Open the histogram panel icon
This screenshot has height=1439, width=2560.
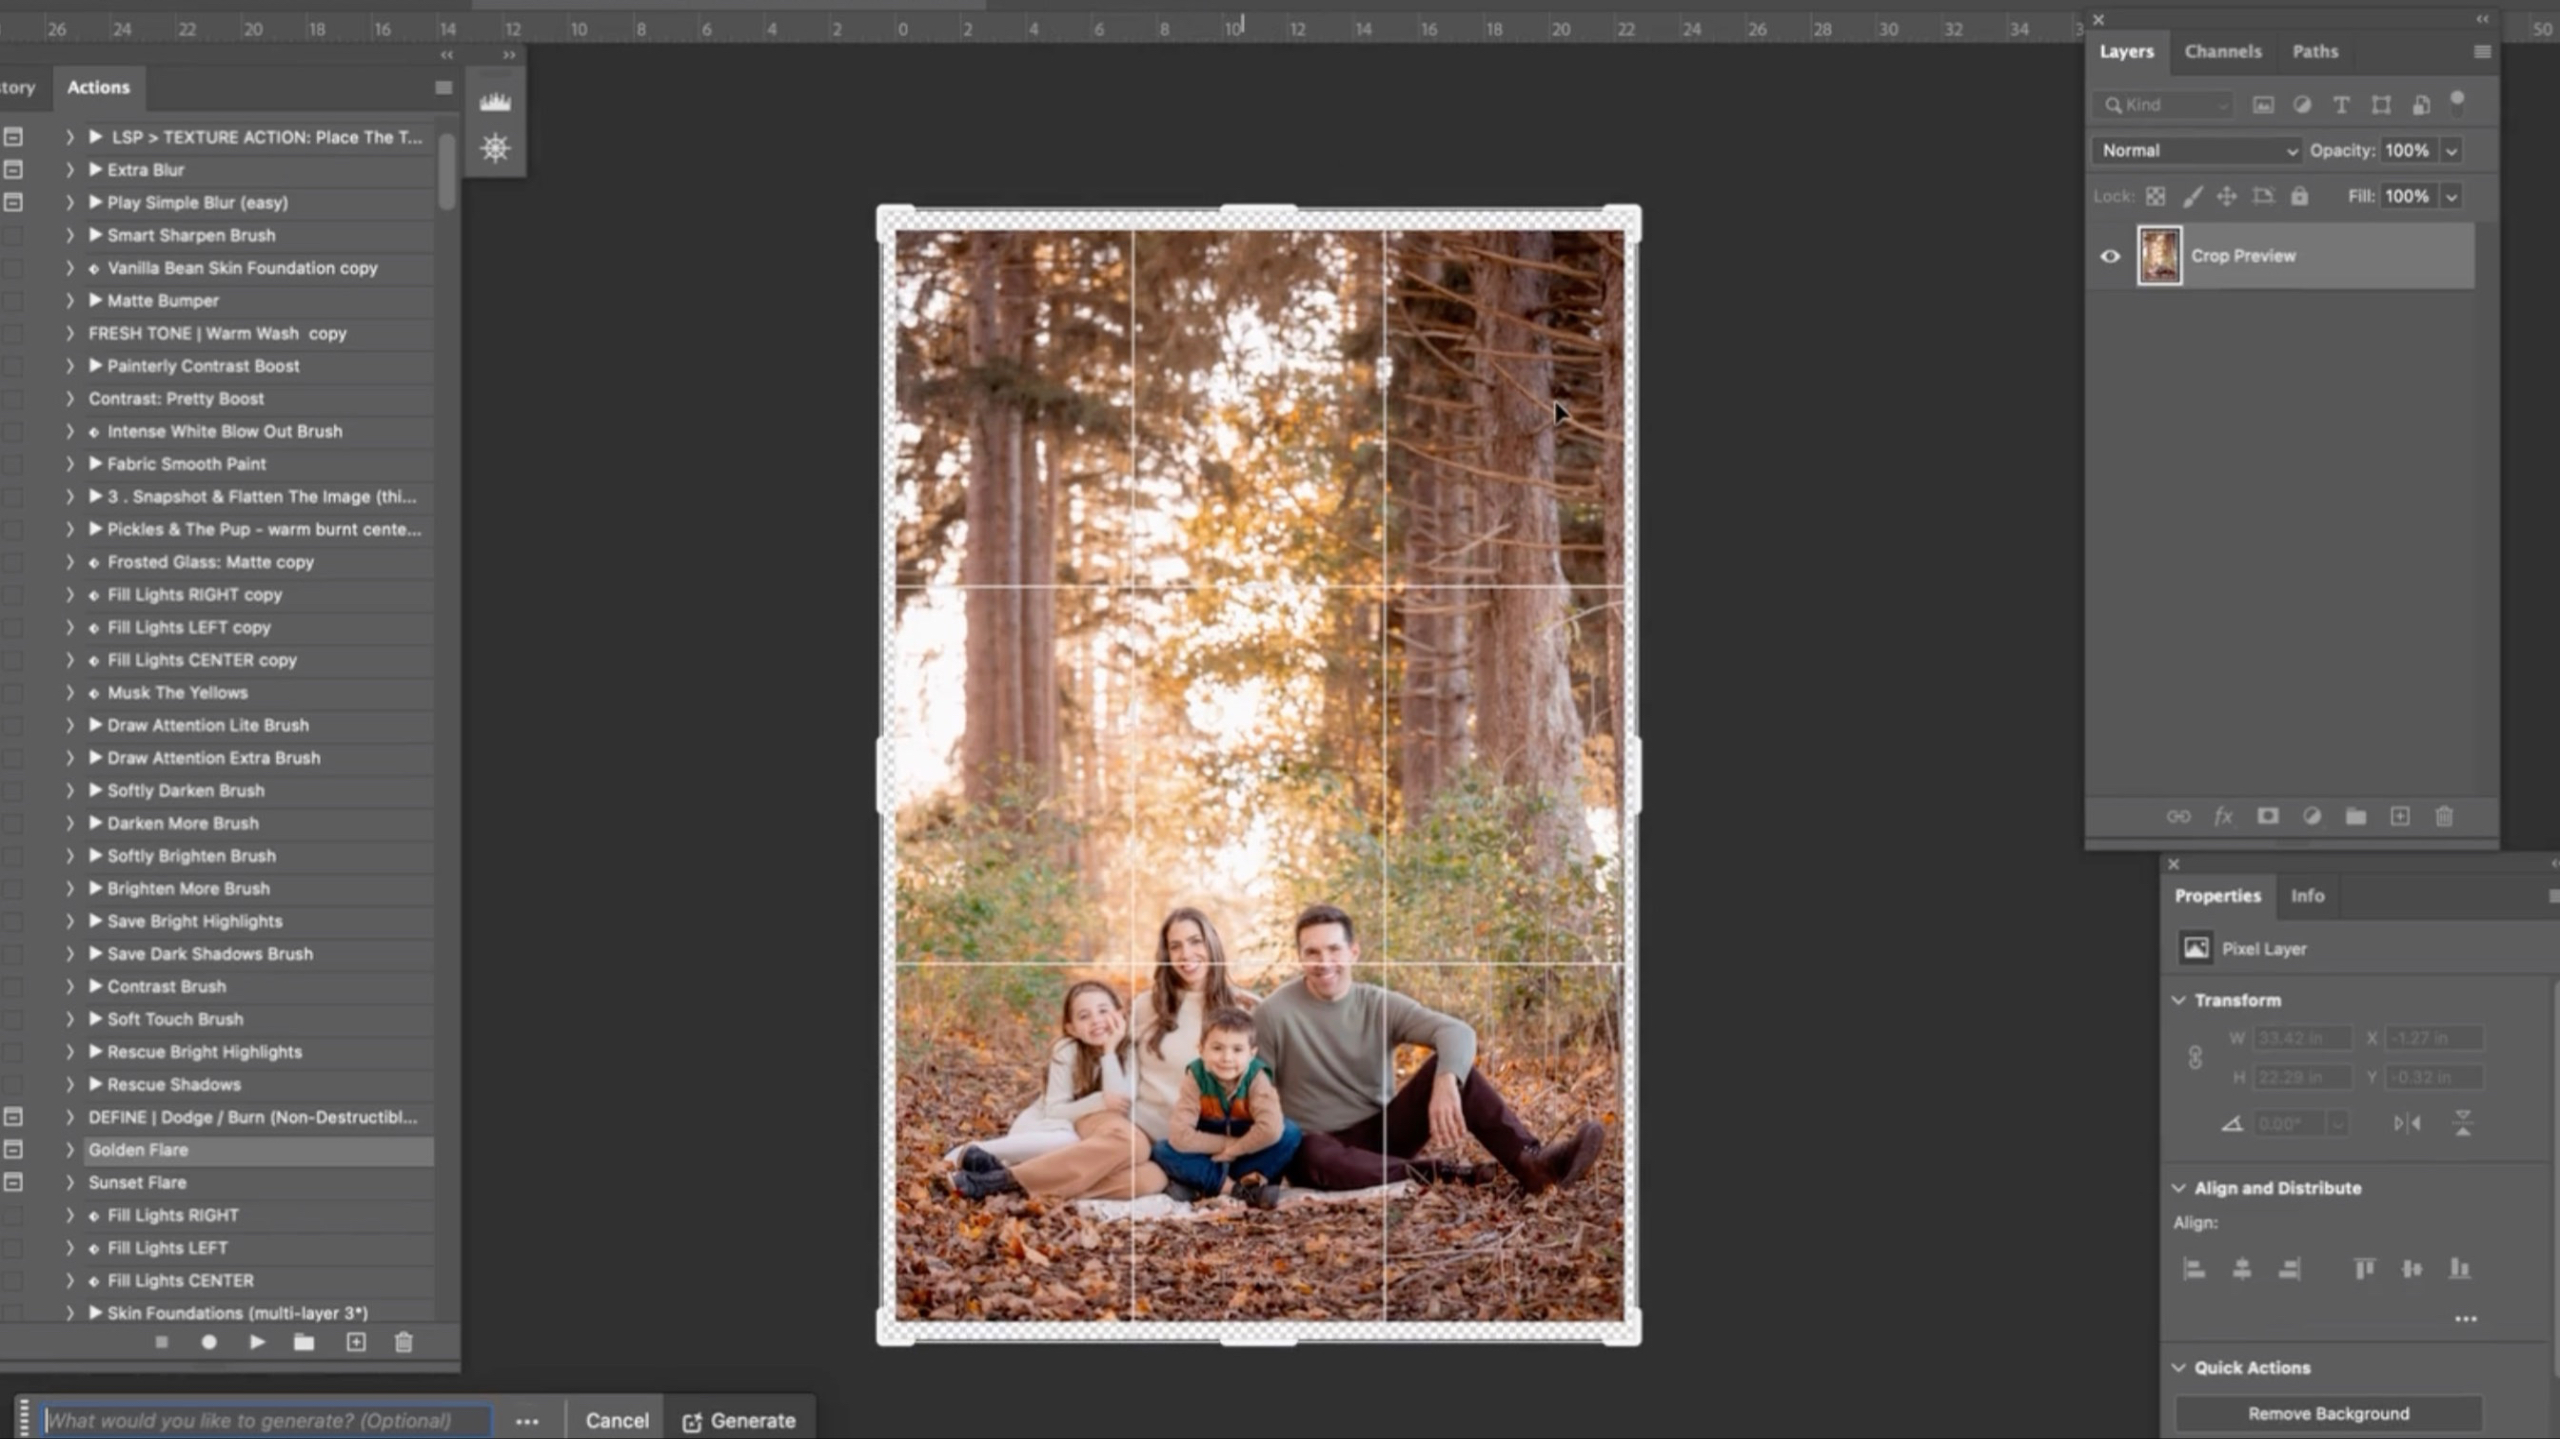(x=495, y=102)
